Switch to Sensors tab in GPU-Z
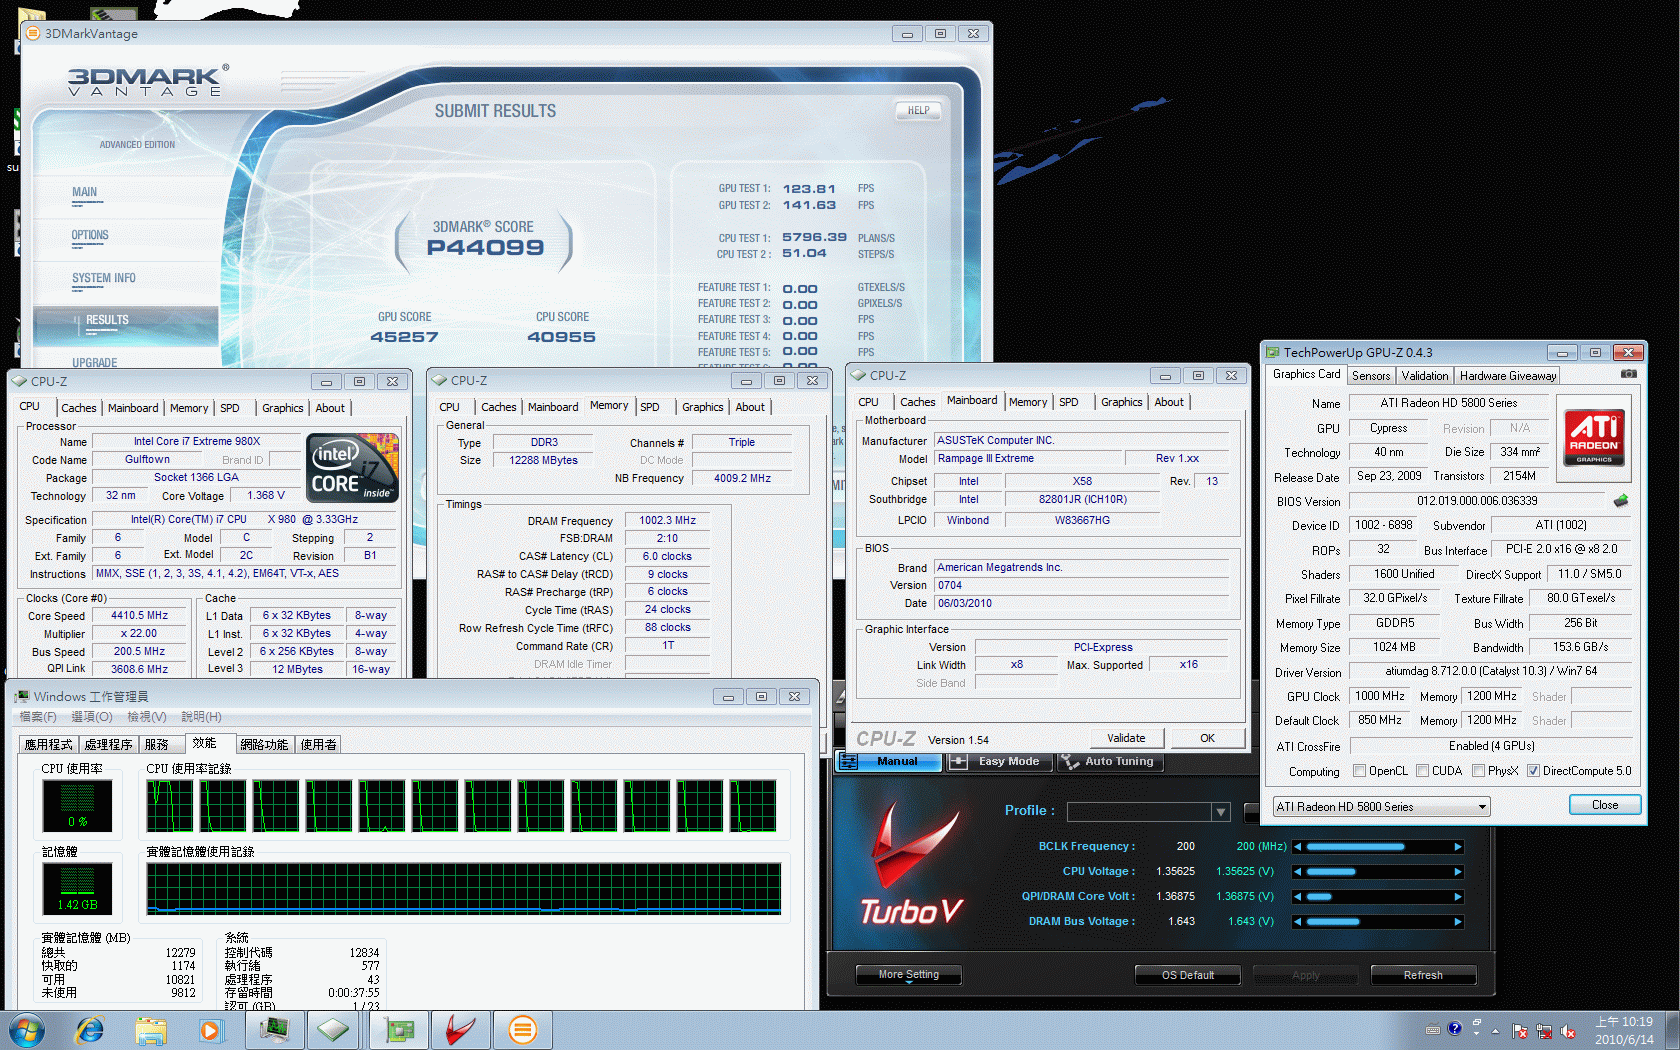Viewport: 1680px width, 1050px height. pyautogui.click(x=1371, y=376)
